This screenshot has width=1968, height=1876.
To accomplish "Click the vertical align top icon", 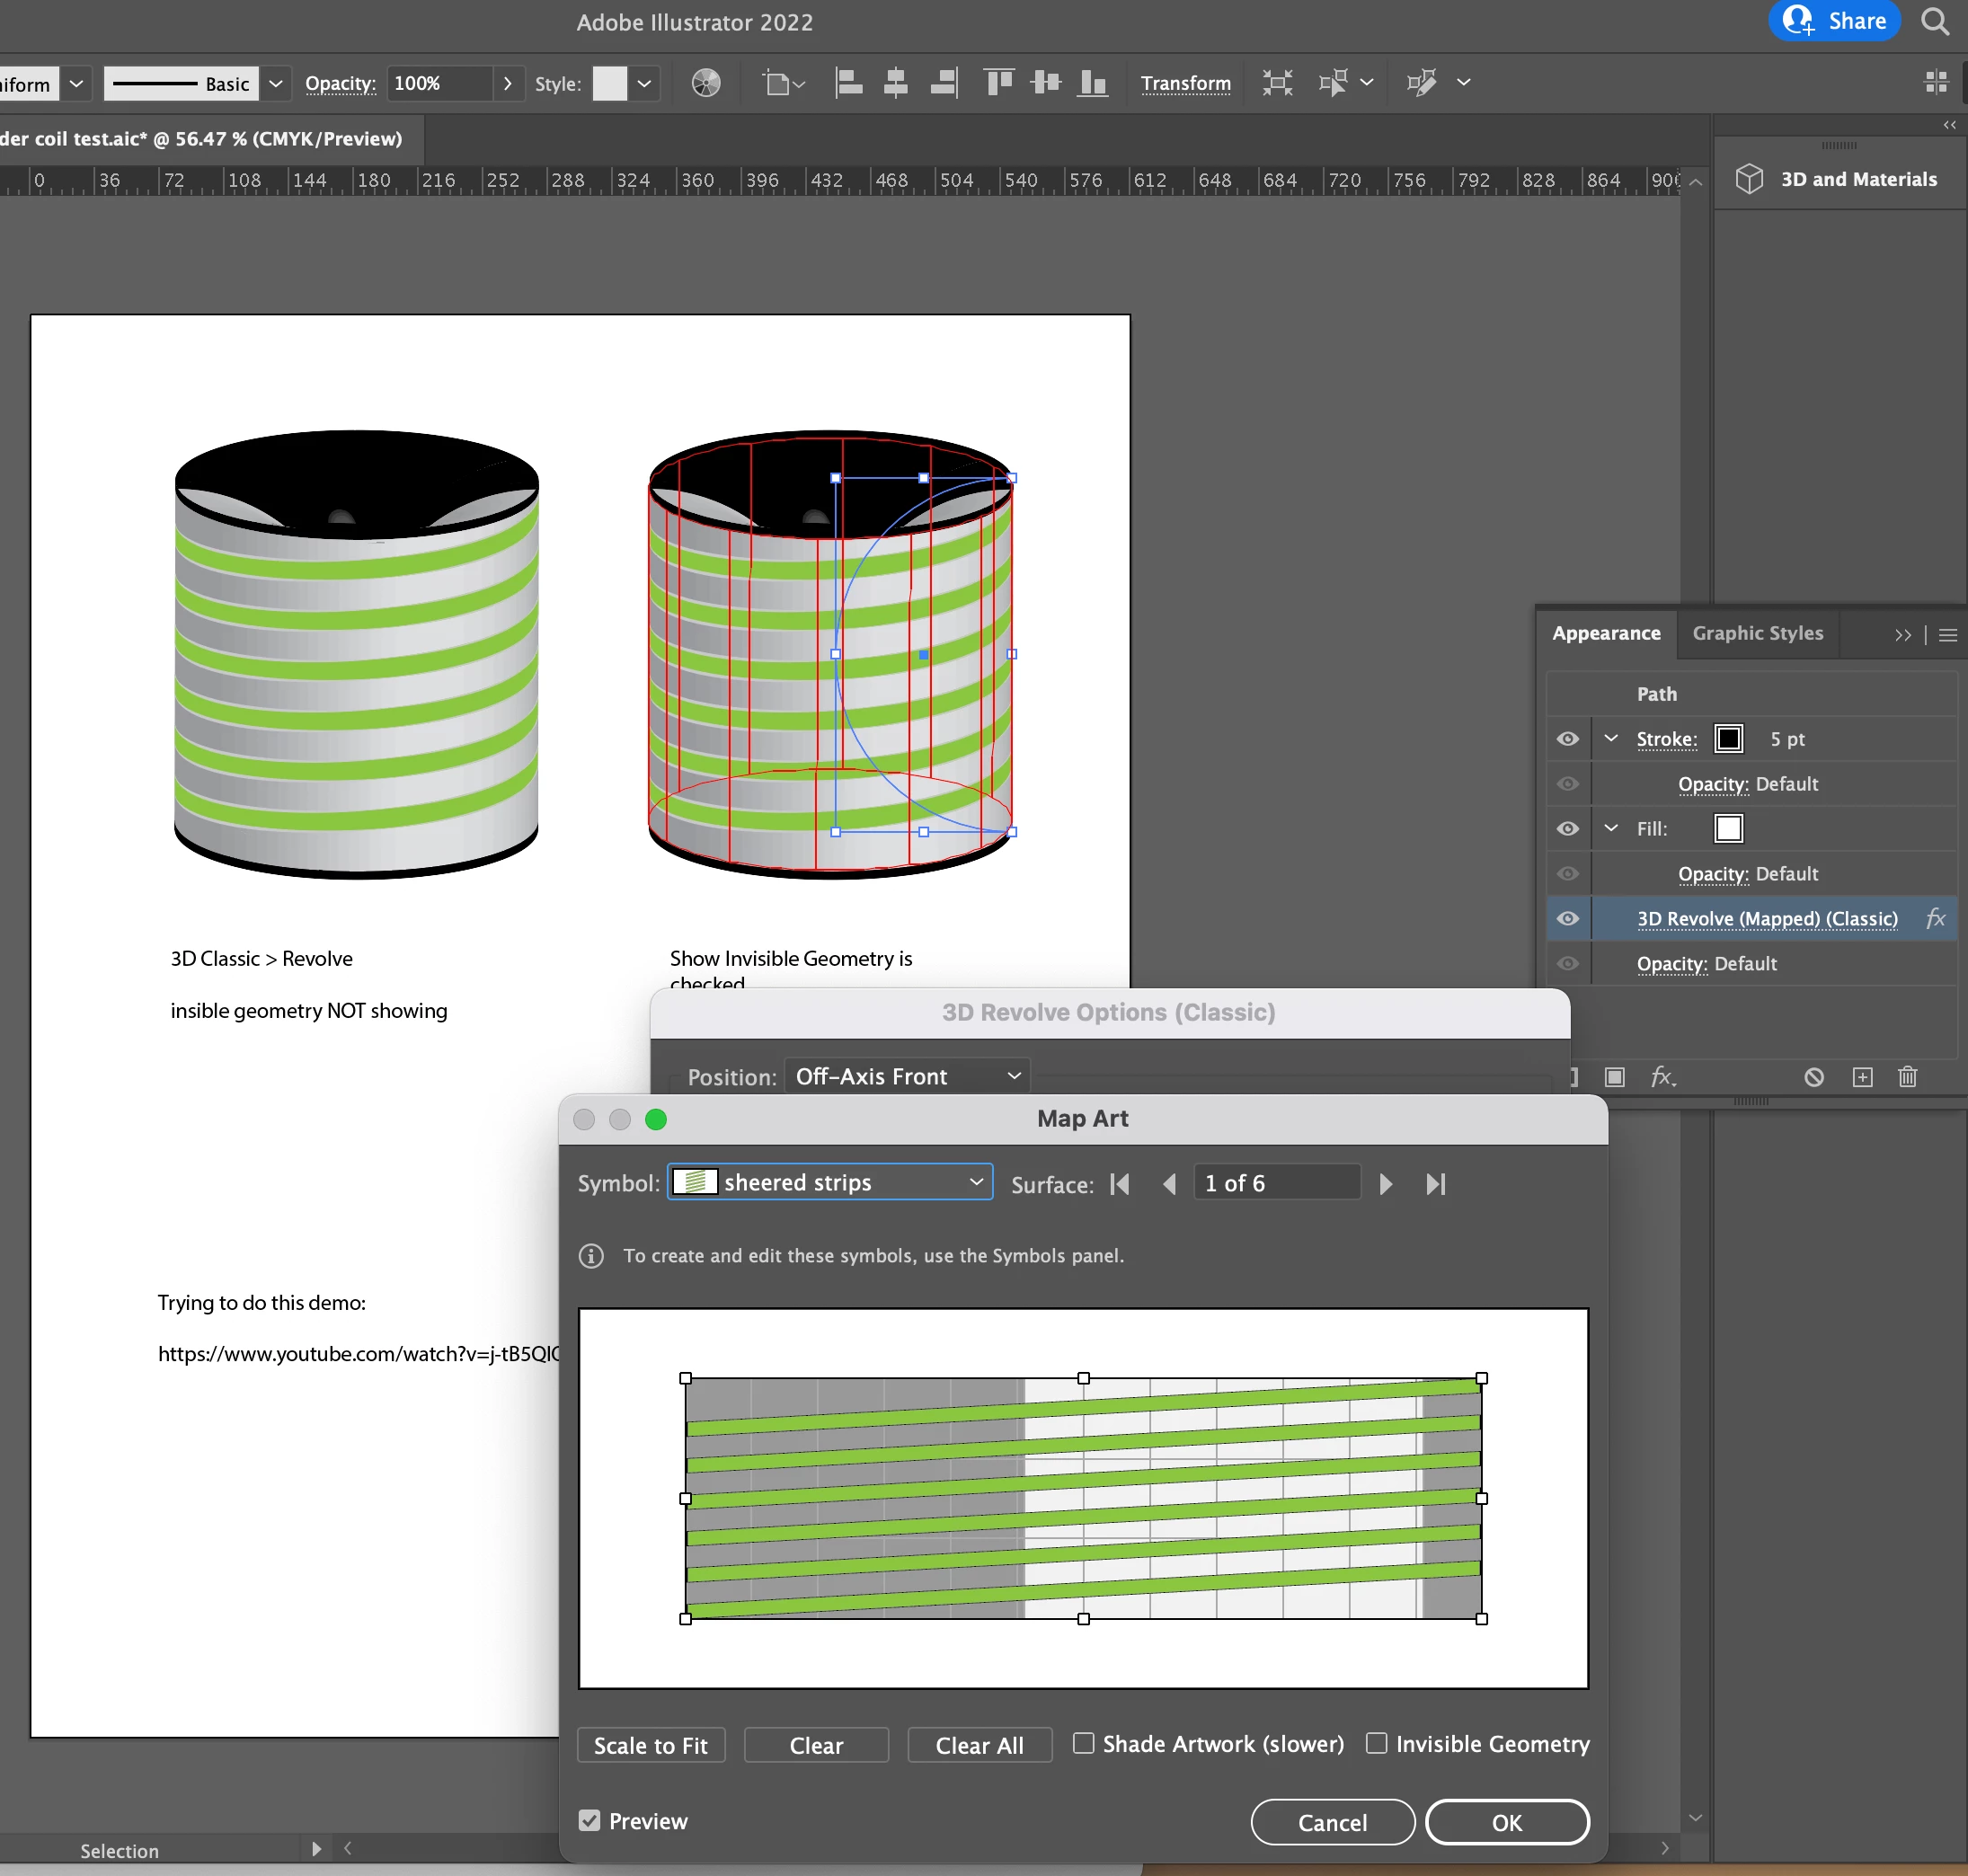I will click(x=998, y=83).
